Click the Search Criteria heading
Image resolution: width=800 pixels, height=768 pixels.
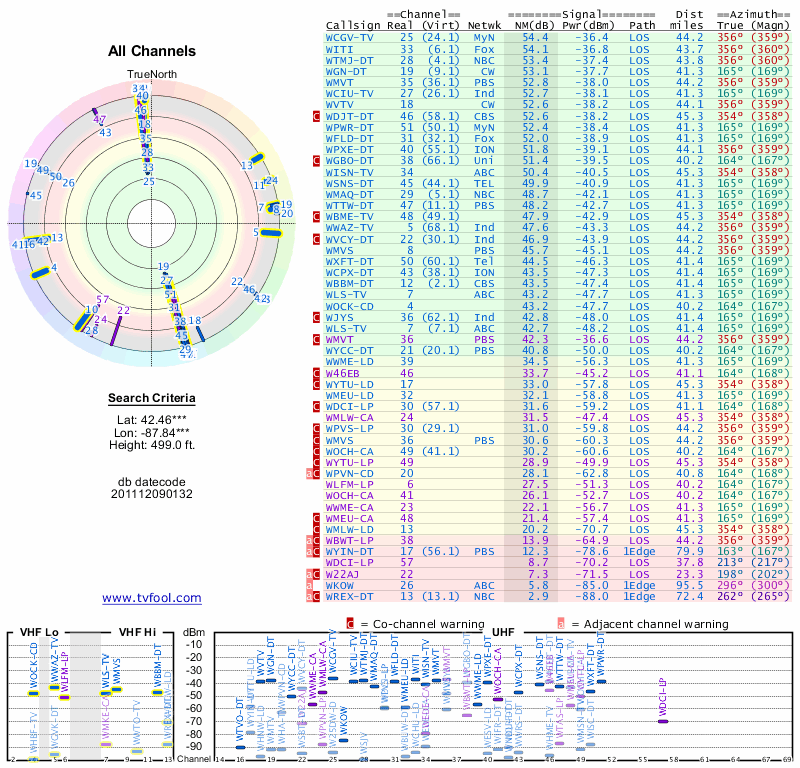[x=152, y=398]
